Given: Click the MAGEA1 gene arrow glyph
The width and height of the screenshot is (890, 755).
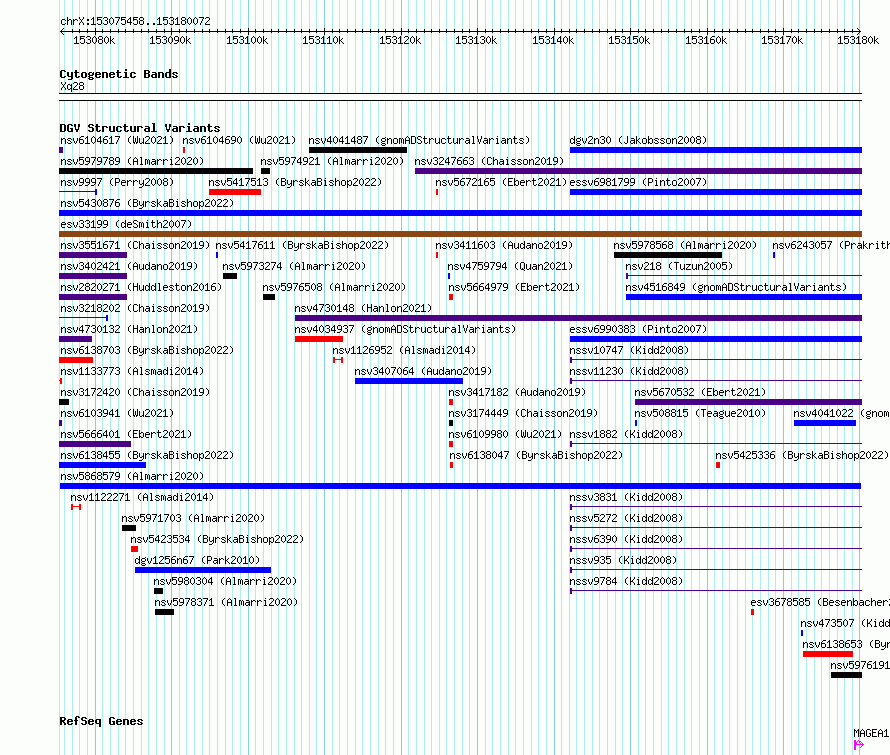Looking at the screenshot, I should coord(858,745).
